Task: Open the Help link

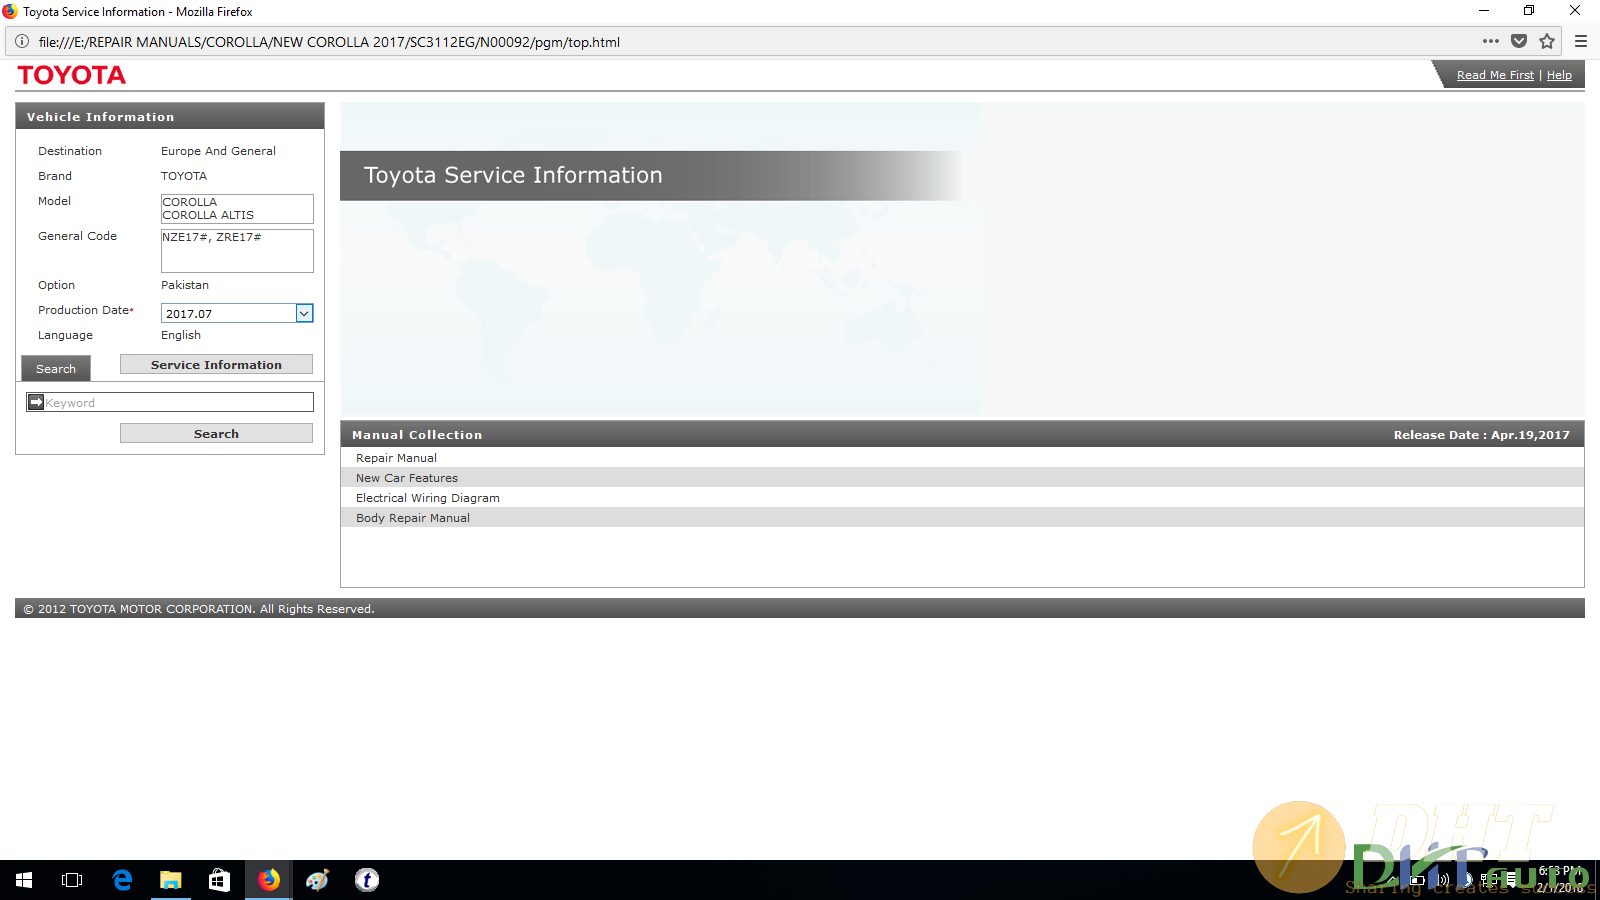Action: pyautogui.click(x=1559, y=75)
